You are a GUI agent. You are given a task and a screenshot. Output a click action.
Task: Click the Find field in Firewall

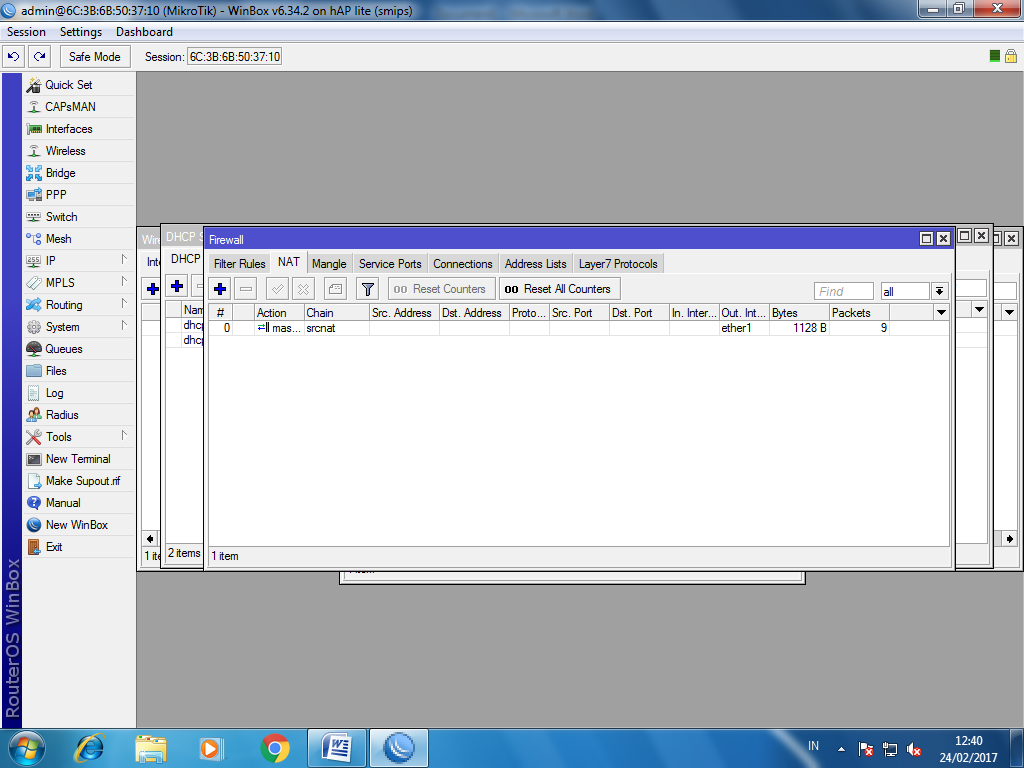[844, 291]
